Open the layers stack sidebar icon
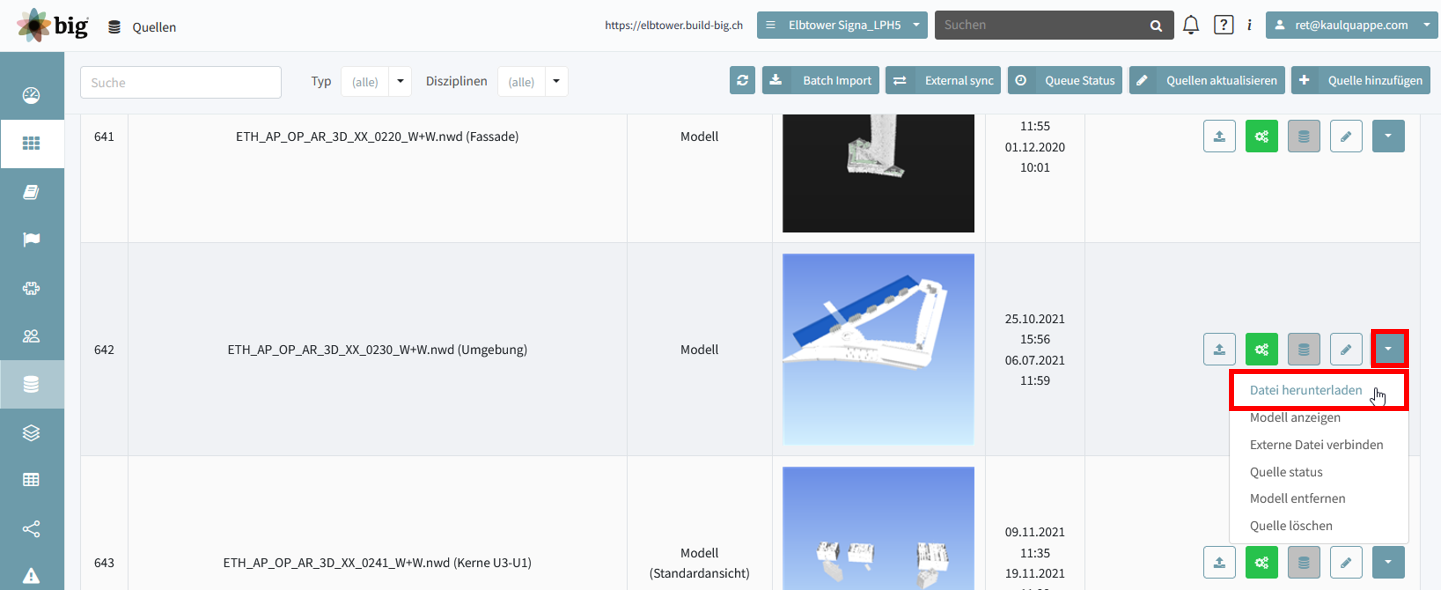This screenshot has width=1441, height=590. tap(31, 432)
